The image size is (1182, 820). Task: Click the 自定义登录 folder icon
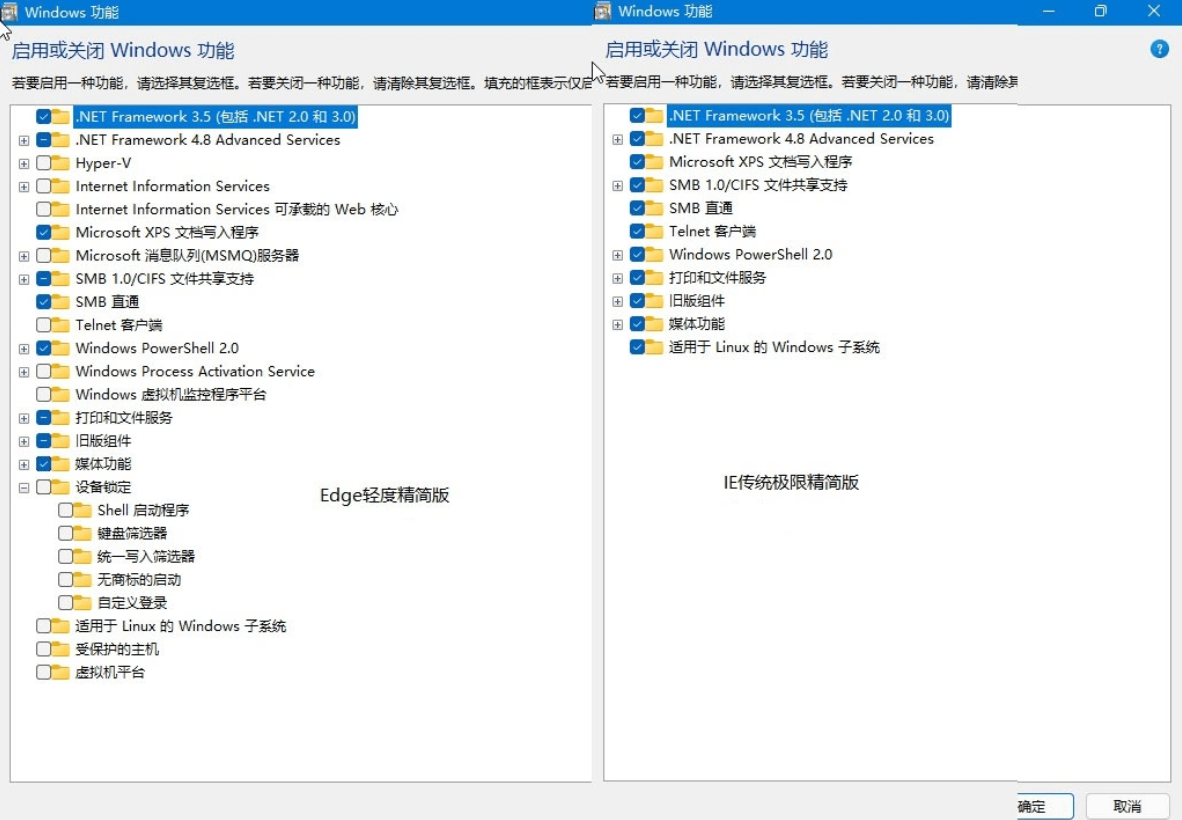click(x=84, y=603)
